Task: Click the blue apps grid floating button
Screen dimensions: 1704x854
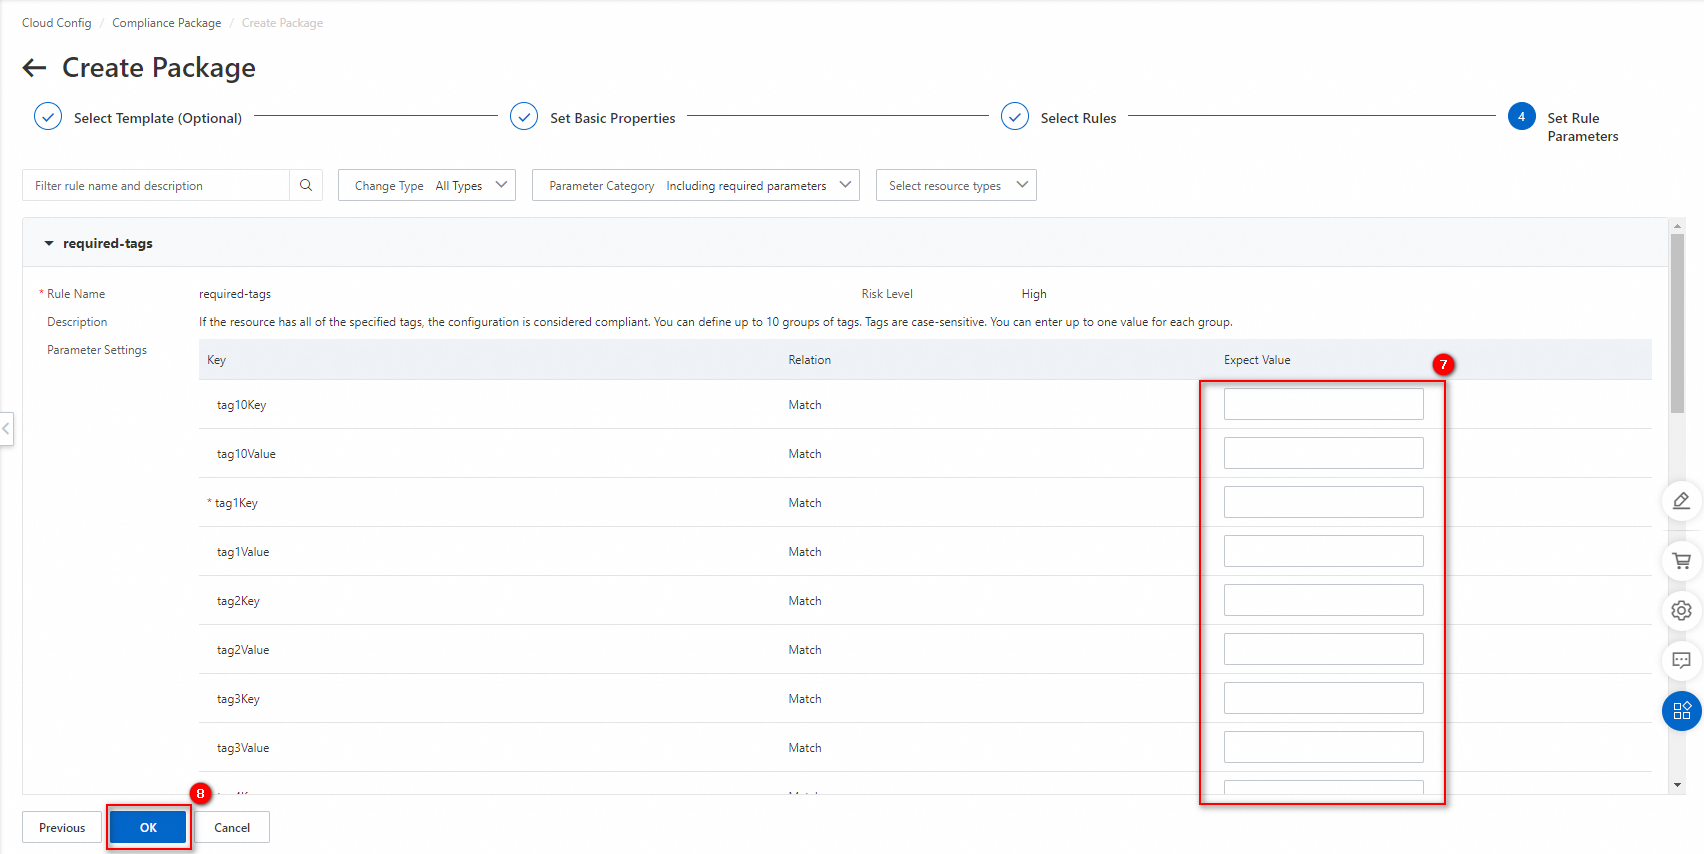Action: point(1681,711)
